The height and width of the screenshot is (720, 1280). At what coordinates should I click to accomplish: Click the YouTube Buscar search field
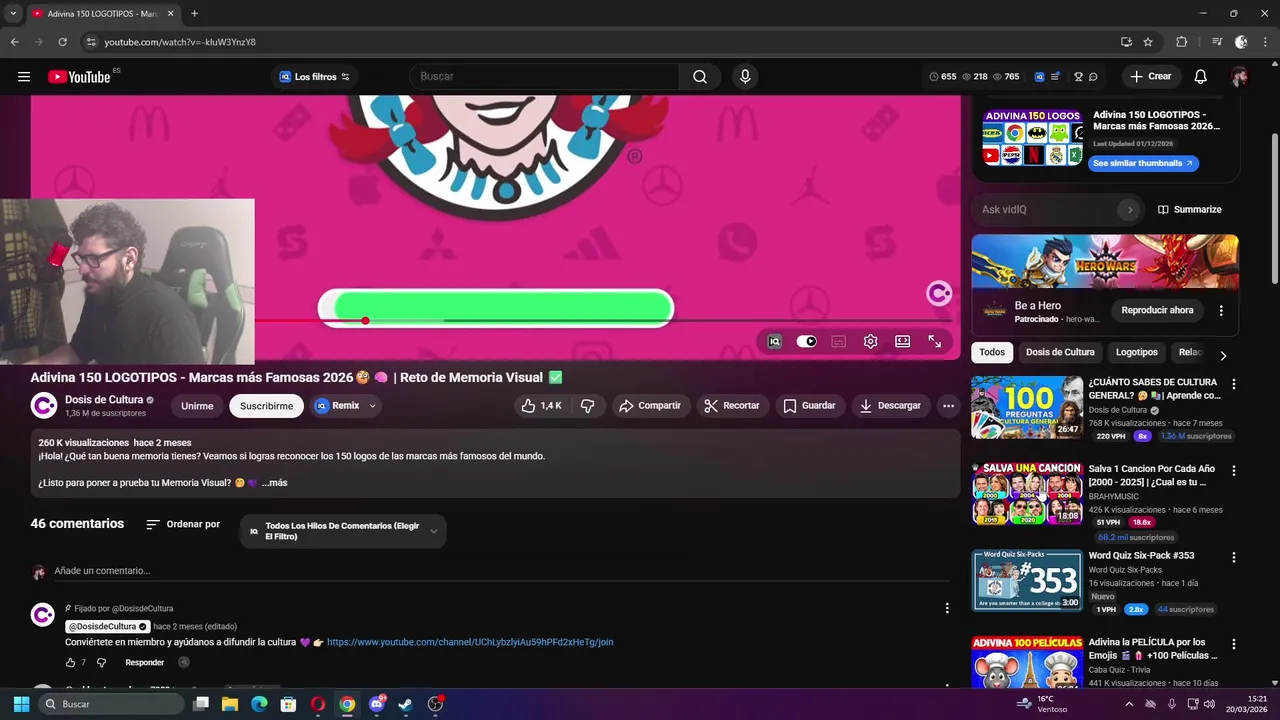[544, 77]
